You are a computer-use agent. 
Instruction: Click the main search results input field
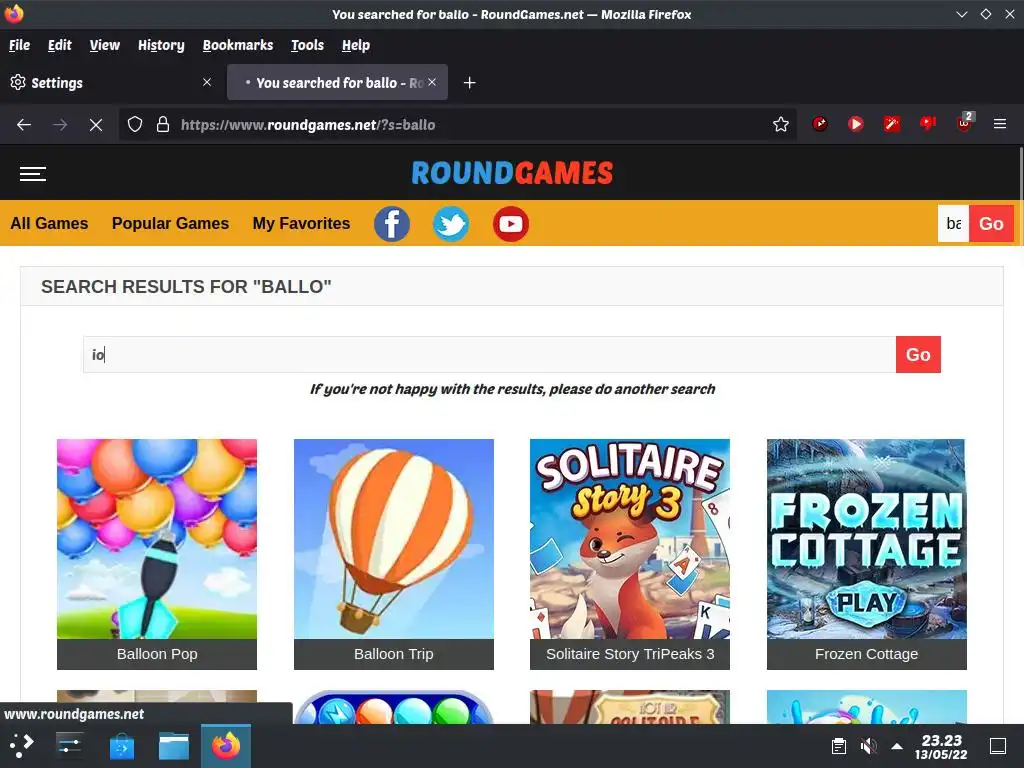click(490, 355)
